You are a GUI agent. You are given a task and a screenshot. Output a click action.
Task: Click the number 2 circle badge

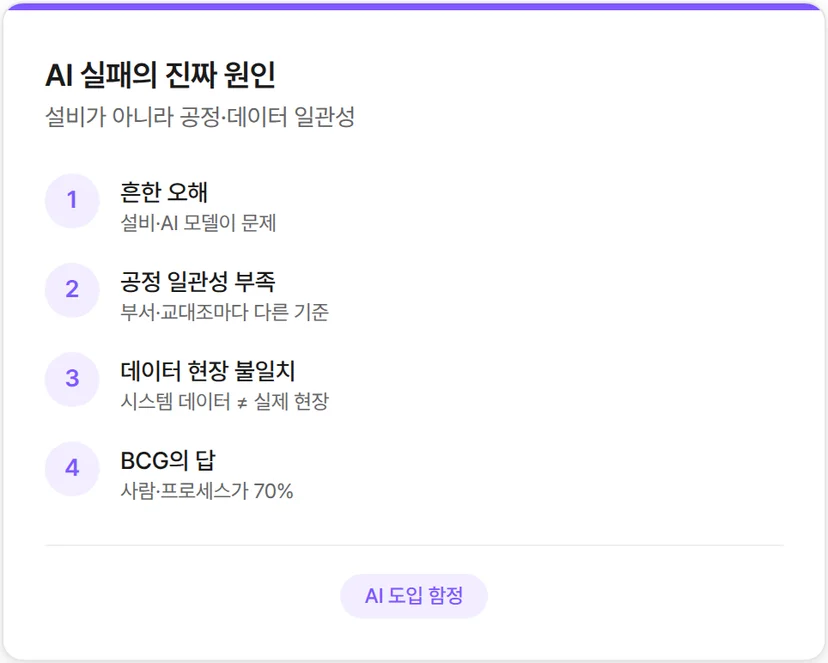pyautogui.click(x=72, y=290)
